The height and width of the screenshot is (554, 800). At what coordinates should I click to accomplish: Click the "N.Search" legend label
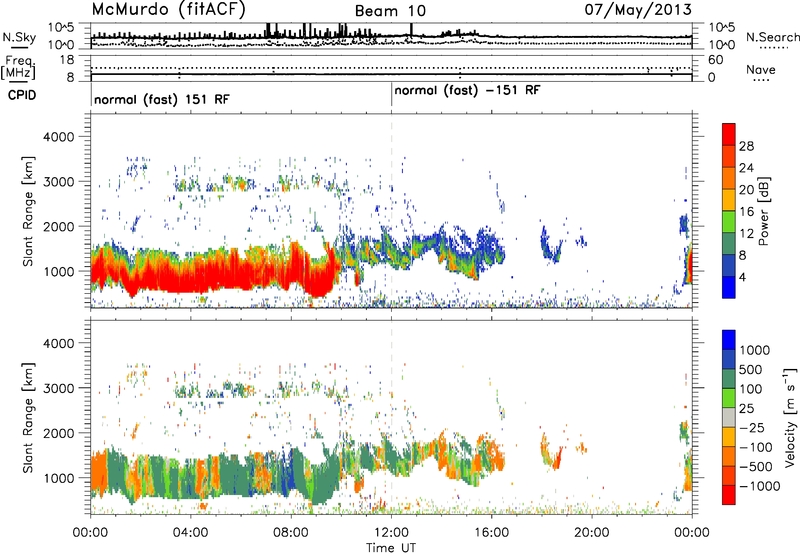pyautogui.click(x=772, y=37)
